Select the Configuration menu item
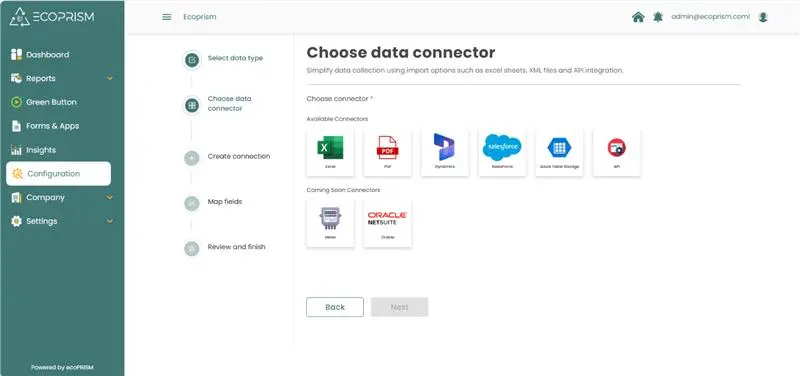Image resolution: width=800 pixels, height=376 pixels. 58,173
